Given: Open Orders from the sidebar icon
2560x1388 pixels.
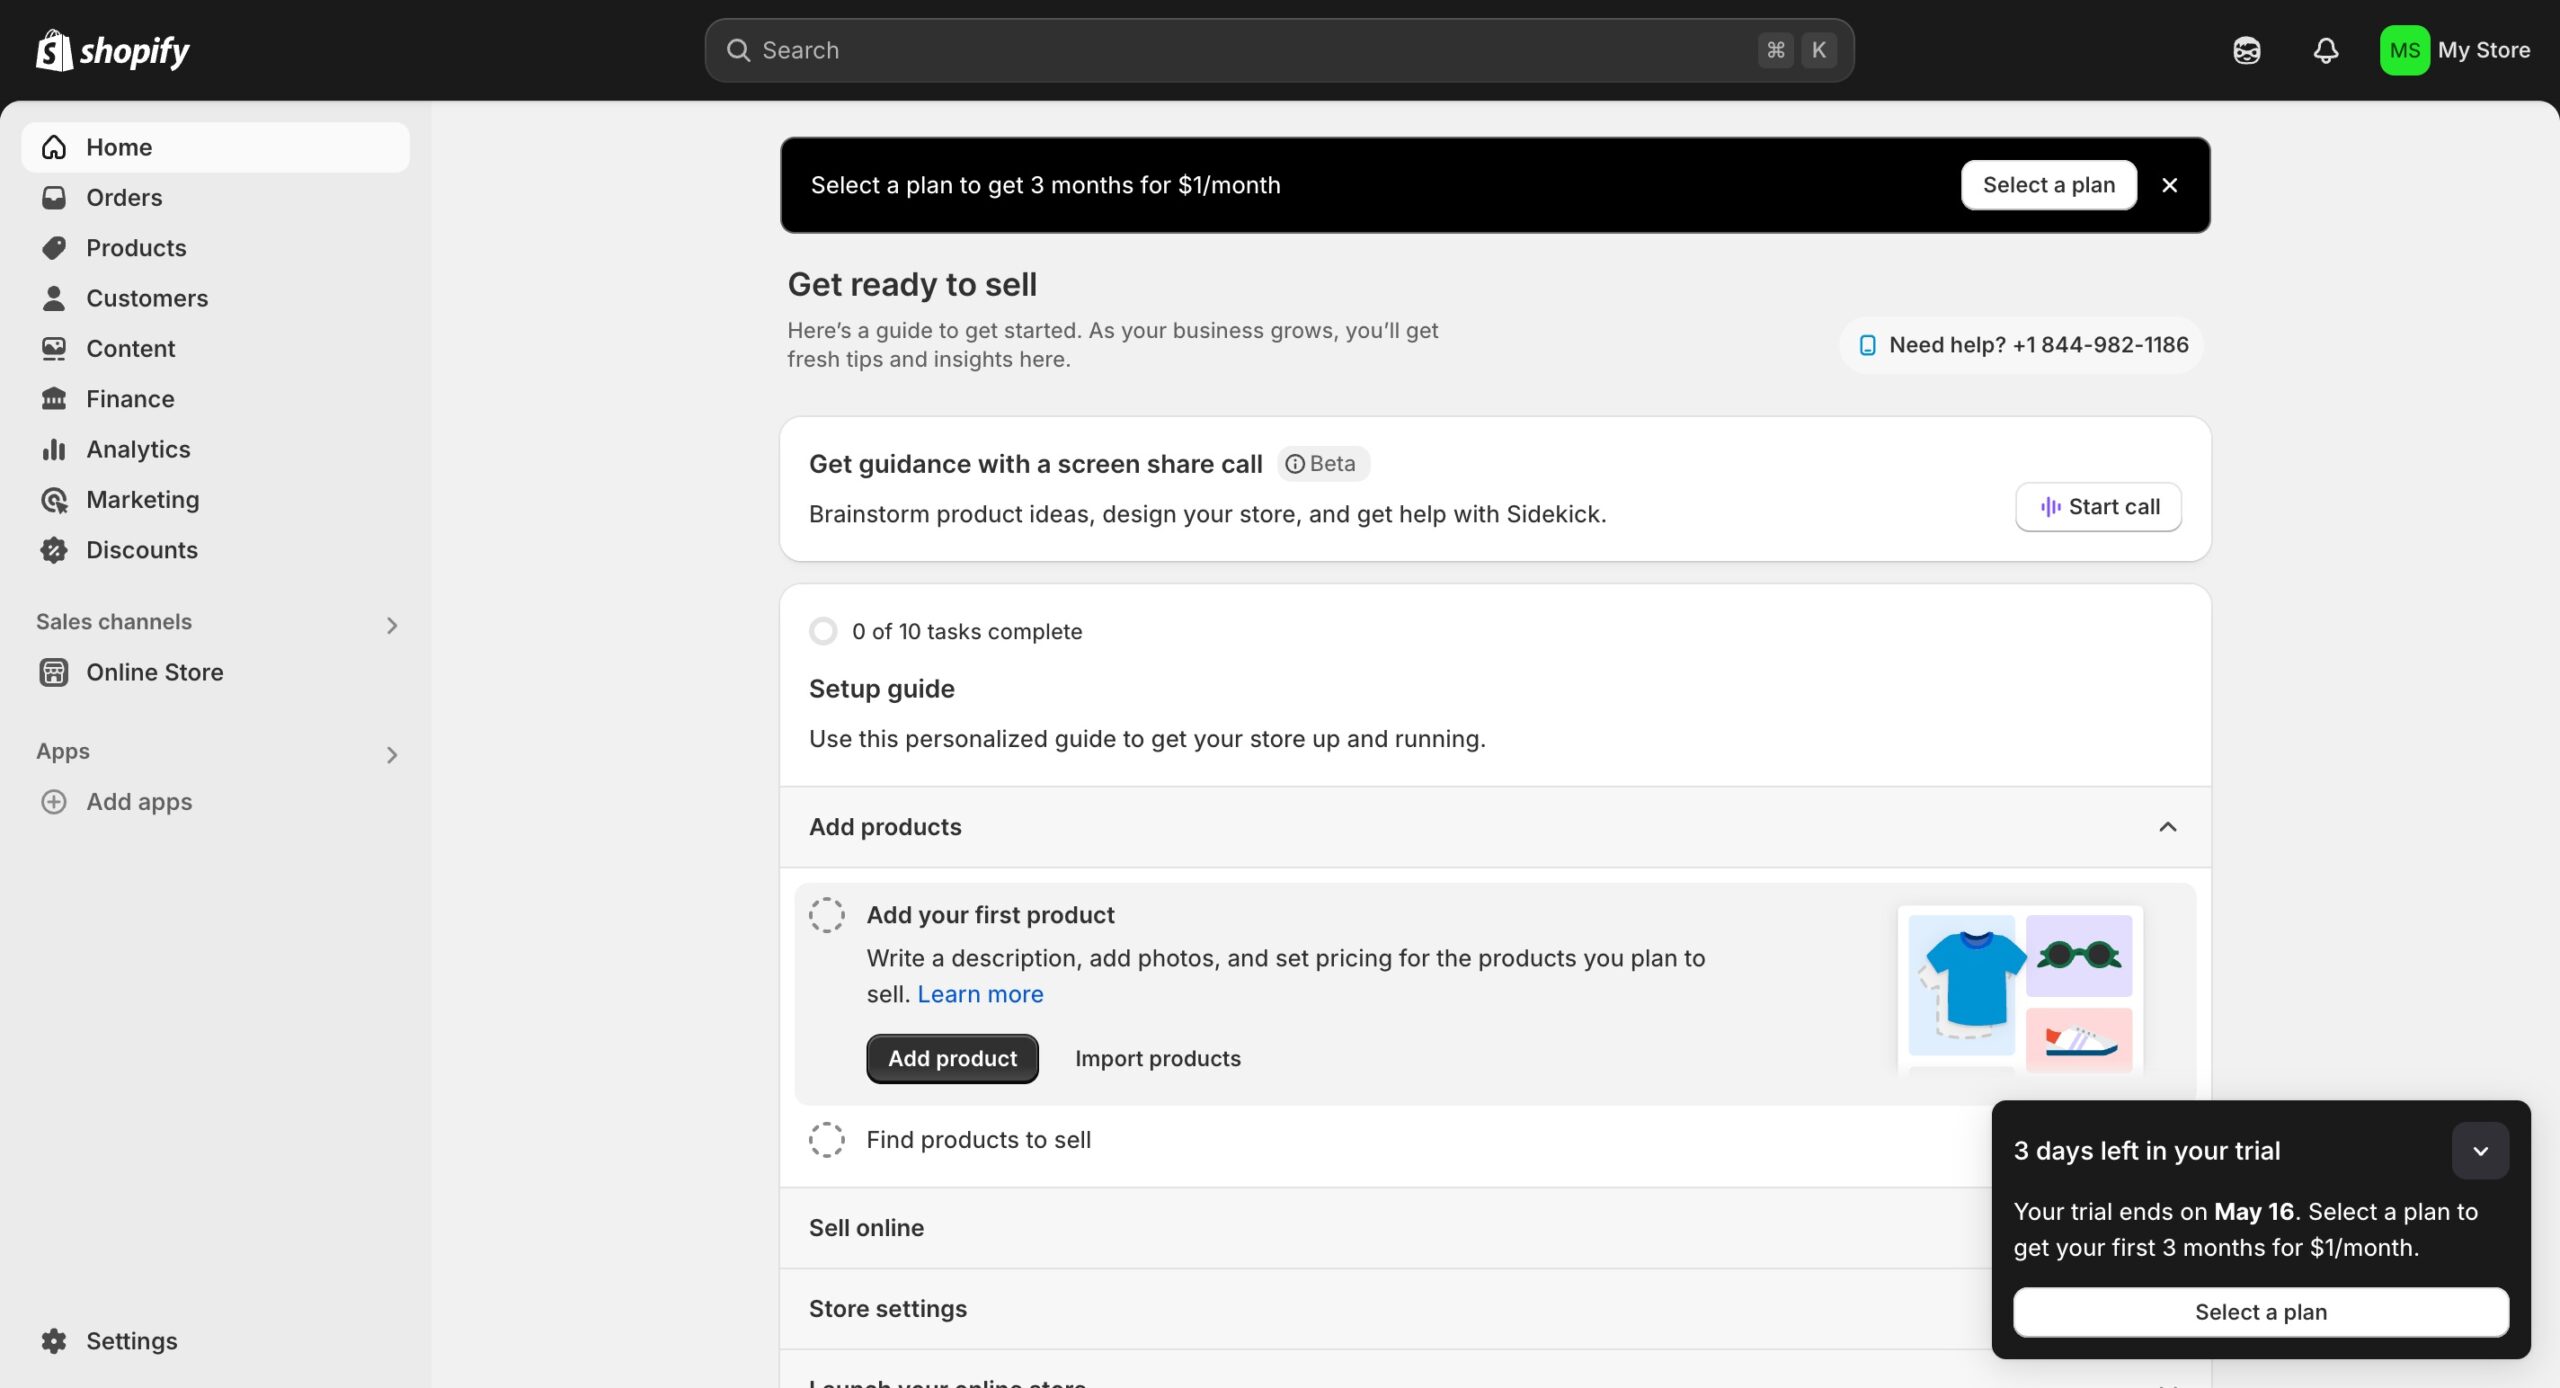Looking at the screenshot, I should point(54,198).
